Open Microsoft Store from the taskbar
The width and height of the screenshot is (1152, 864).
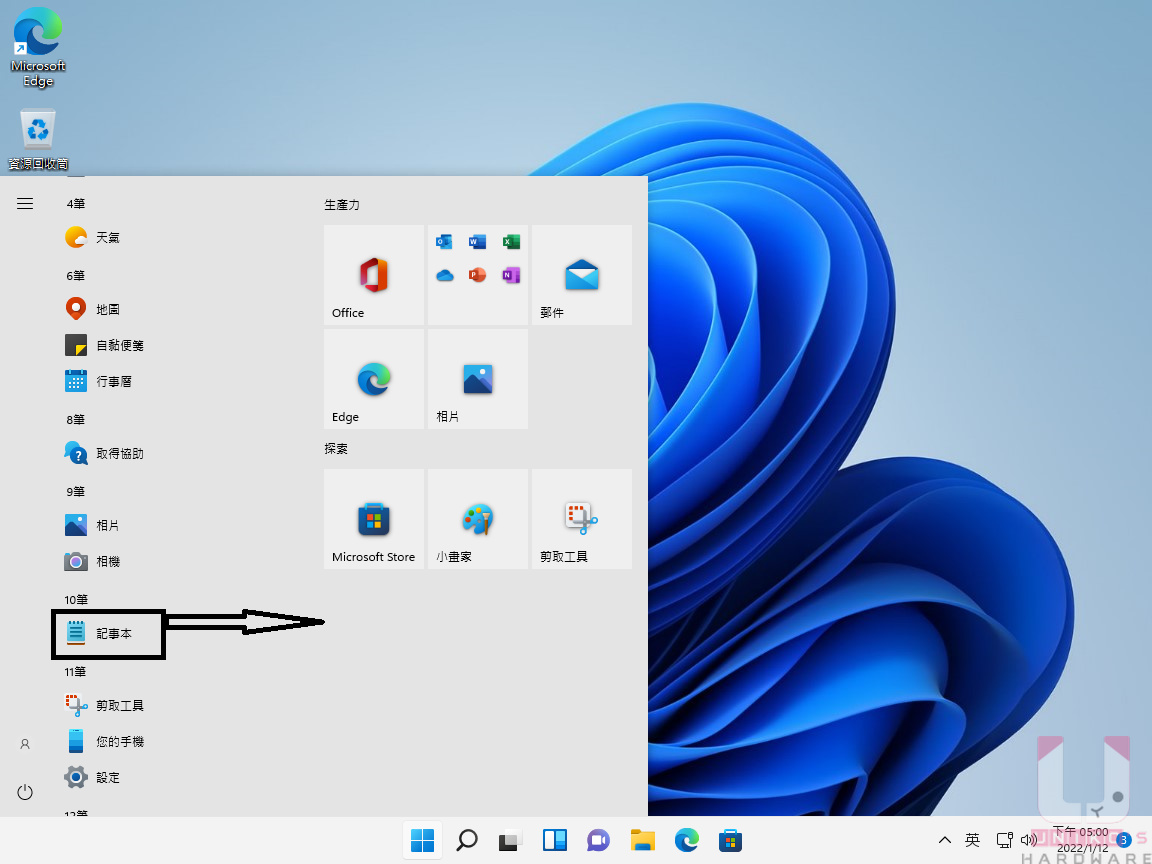730,840
